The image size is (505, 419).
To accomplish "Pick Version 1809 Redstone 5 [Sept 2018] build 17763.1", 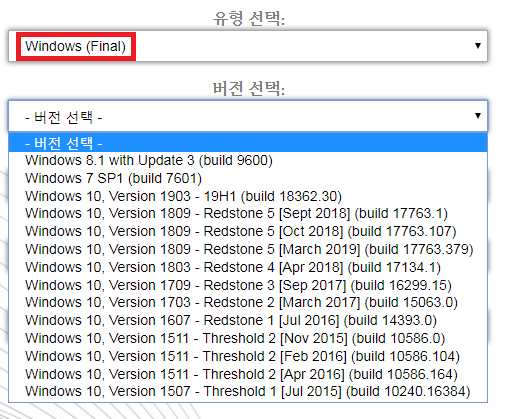I will tap(248, 213).
